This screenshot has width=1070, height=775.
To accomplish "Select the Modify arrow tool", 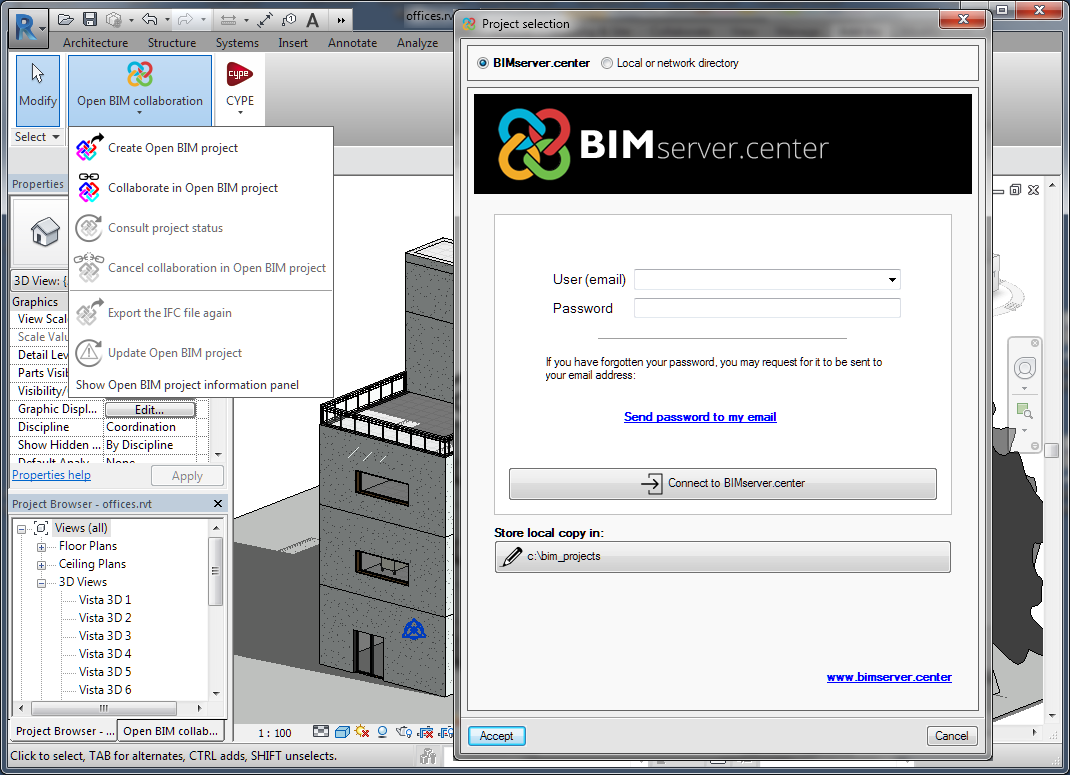I will [x=38, y=75].
